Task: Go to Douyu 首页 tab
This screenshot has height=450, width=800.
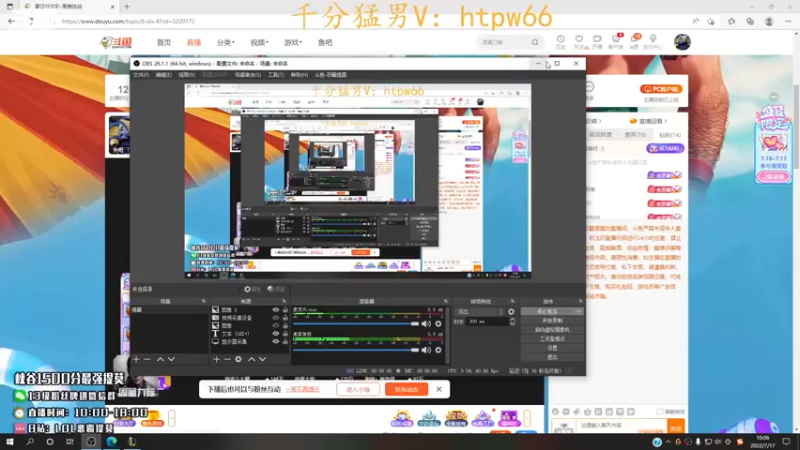Action: [164, 42]
